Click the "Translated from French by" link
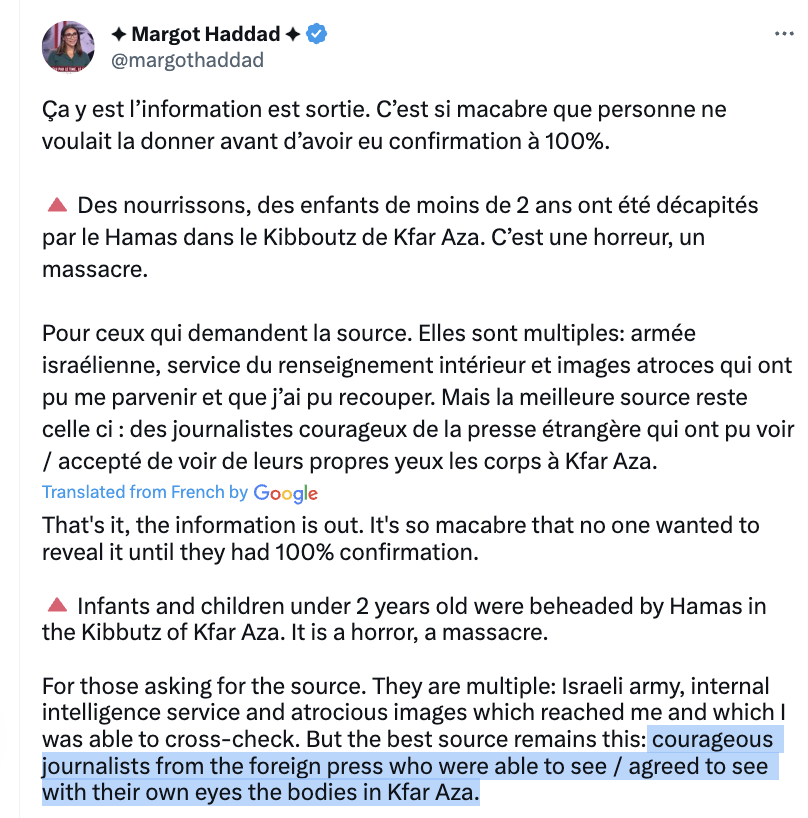The image size is (808, 818). 145,493
